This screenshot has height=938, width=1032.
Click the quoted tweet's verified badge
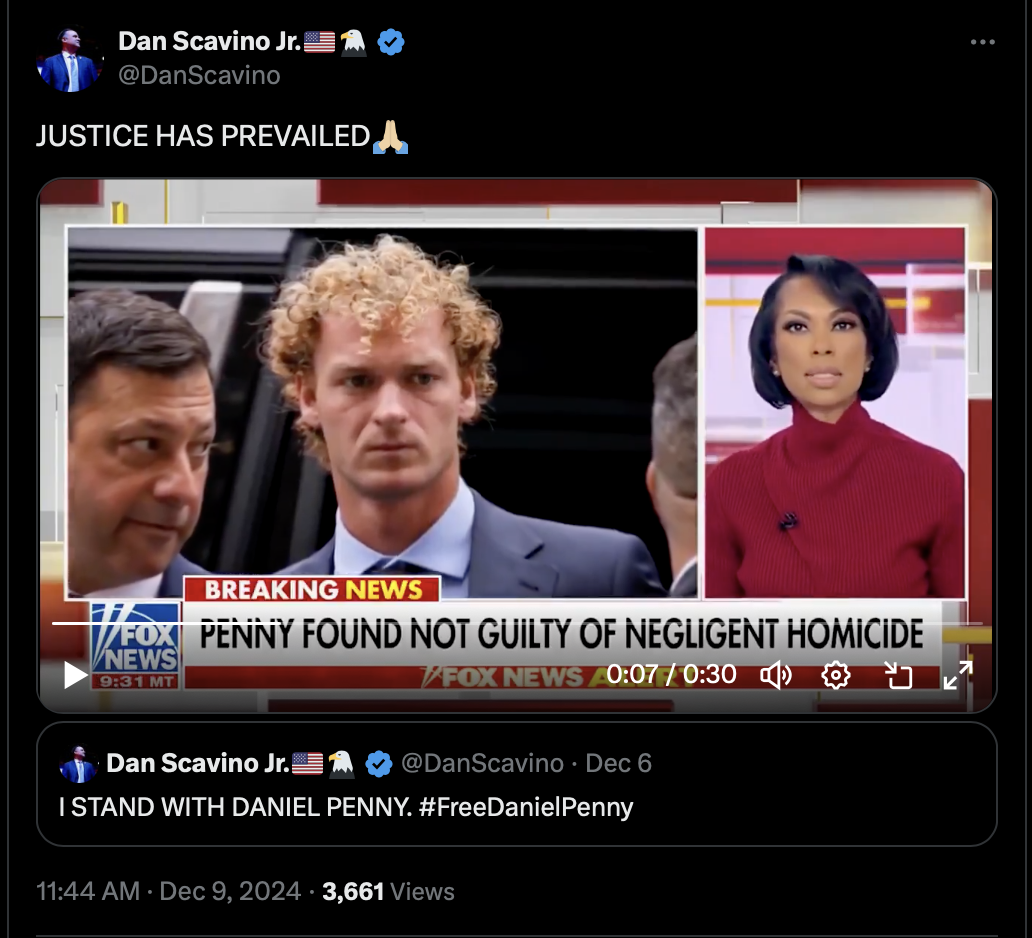pyautogui.click(x=379, y=764)
